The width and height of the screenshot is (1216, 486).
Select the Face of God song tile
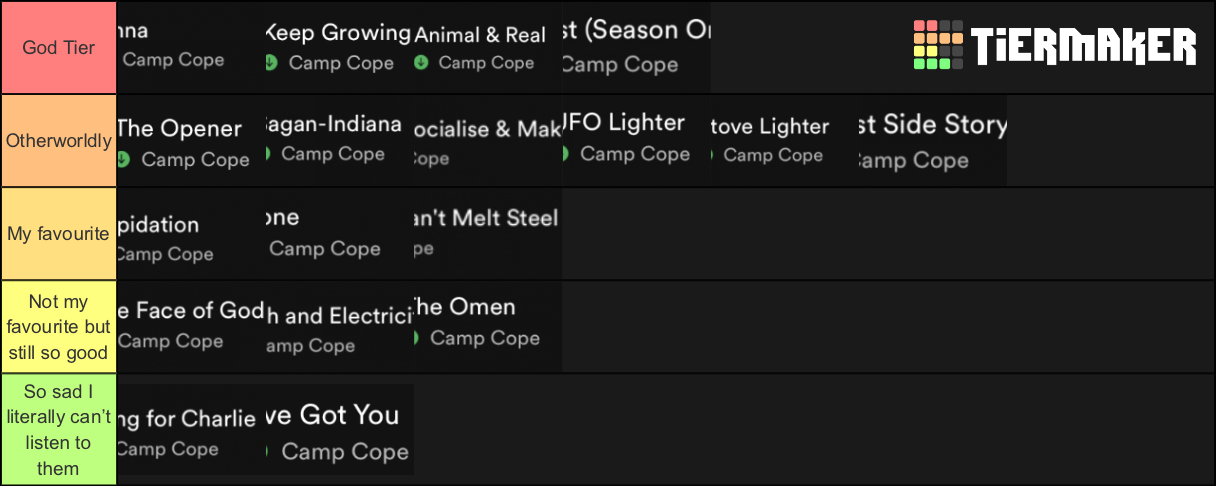tap(191, 327)
